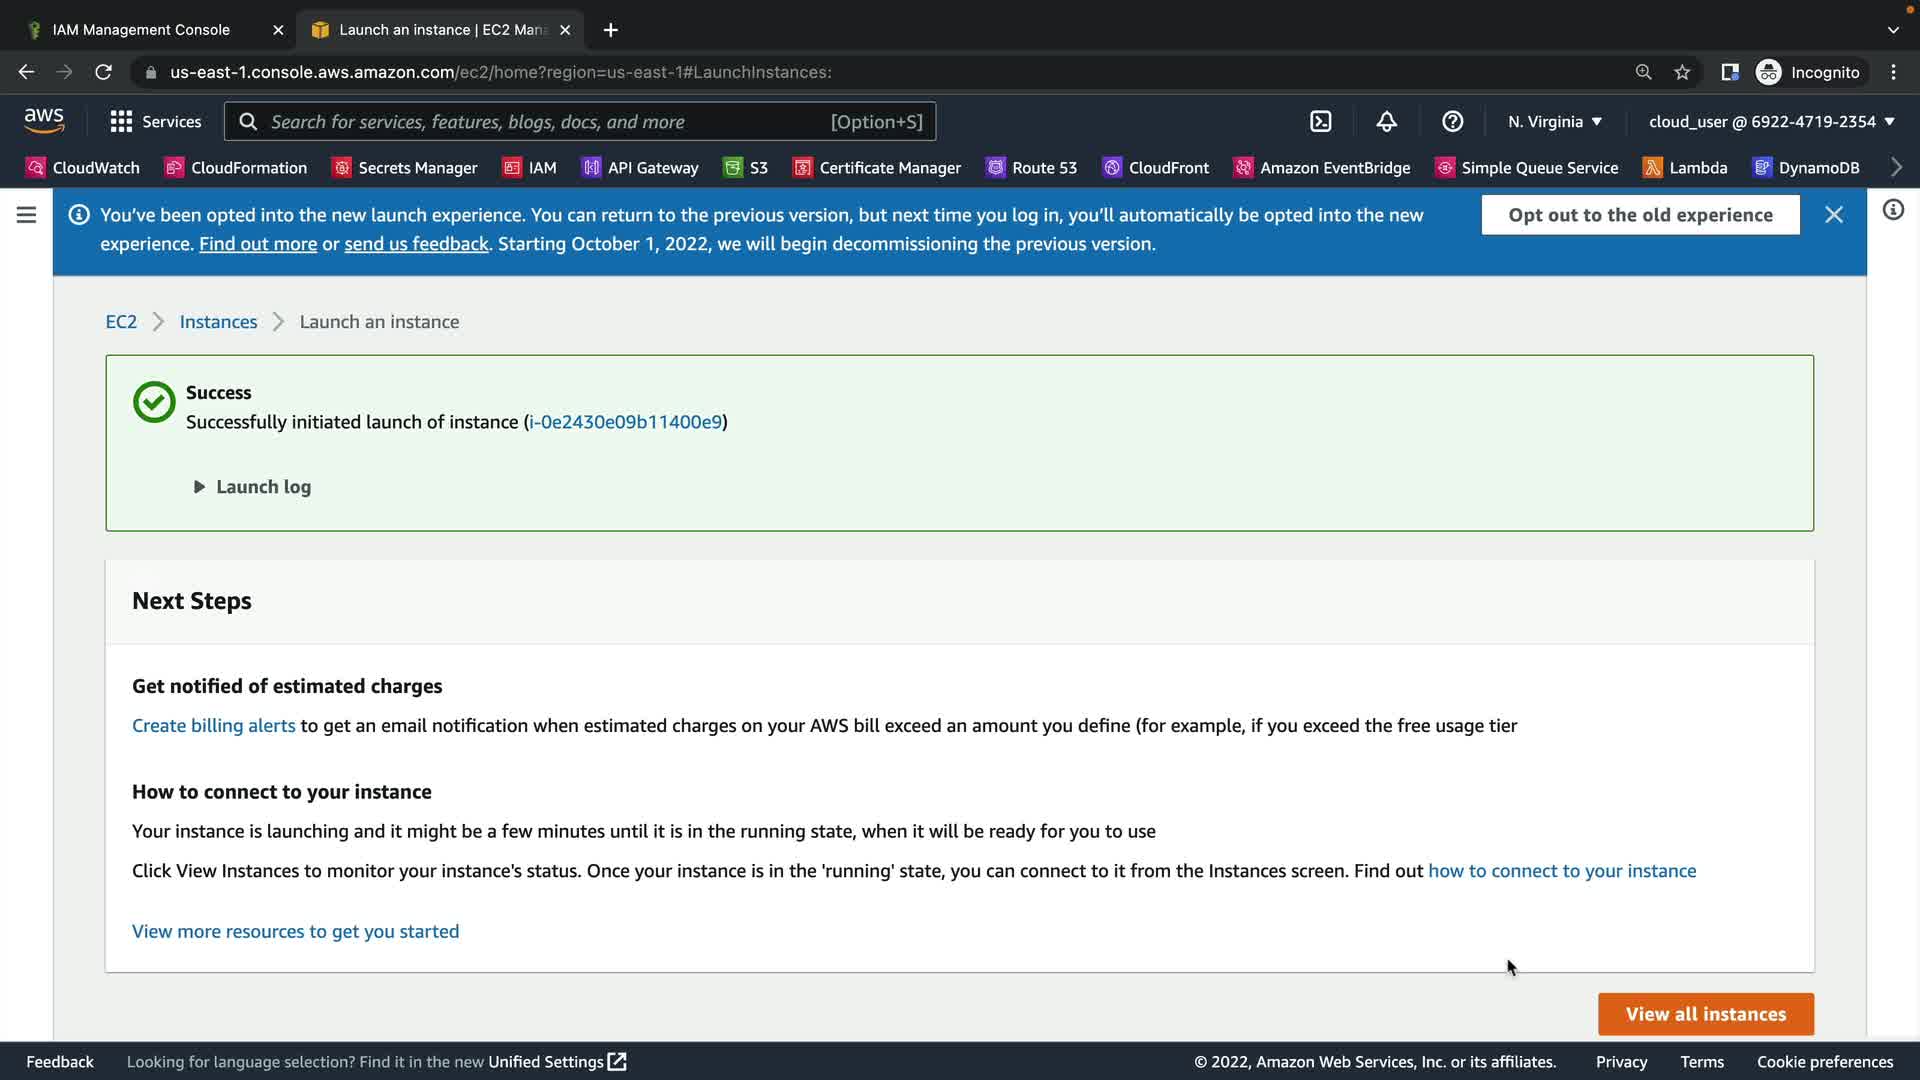Switch to the IAM Management Console tab
Screen dimensions: 1920x1080
(141, 30)
